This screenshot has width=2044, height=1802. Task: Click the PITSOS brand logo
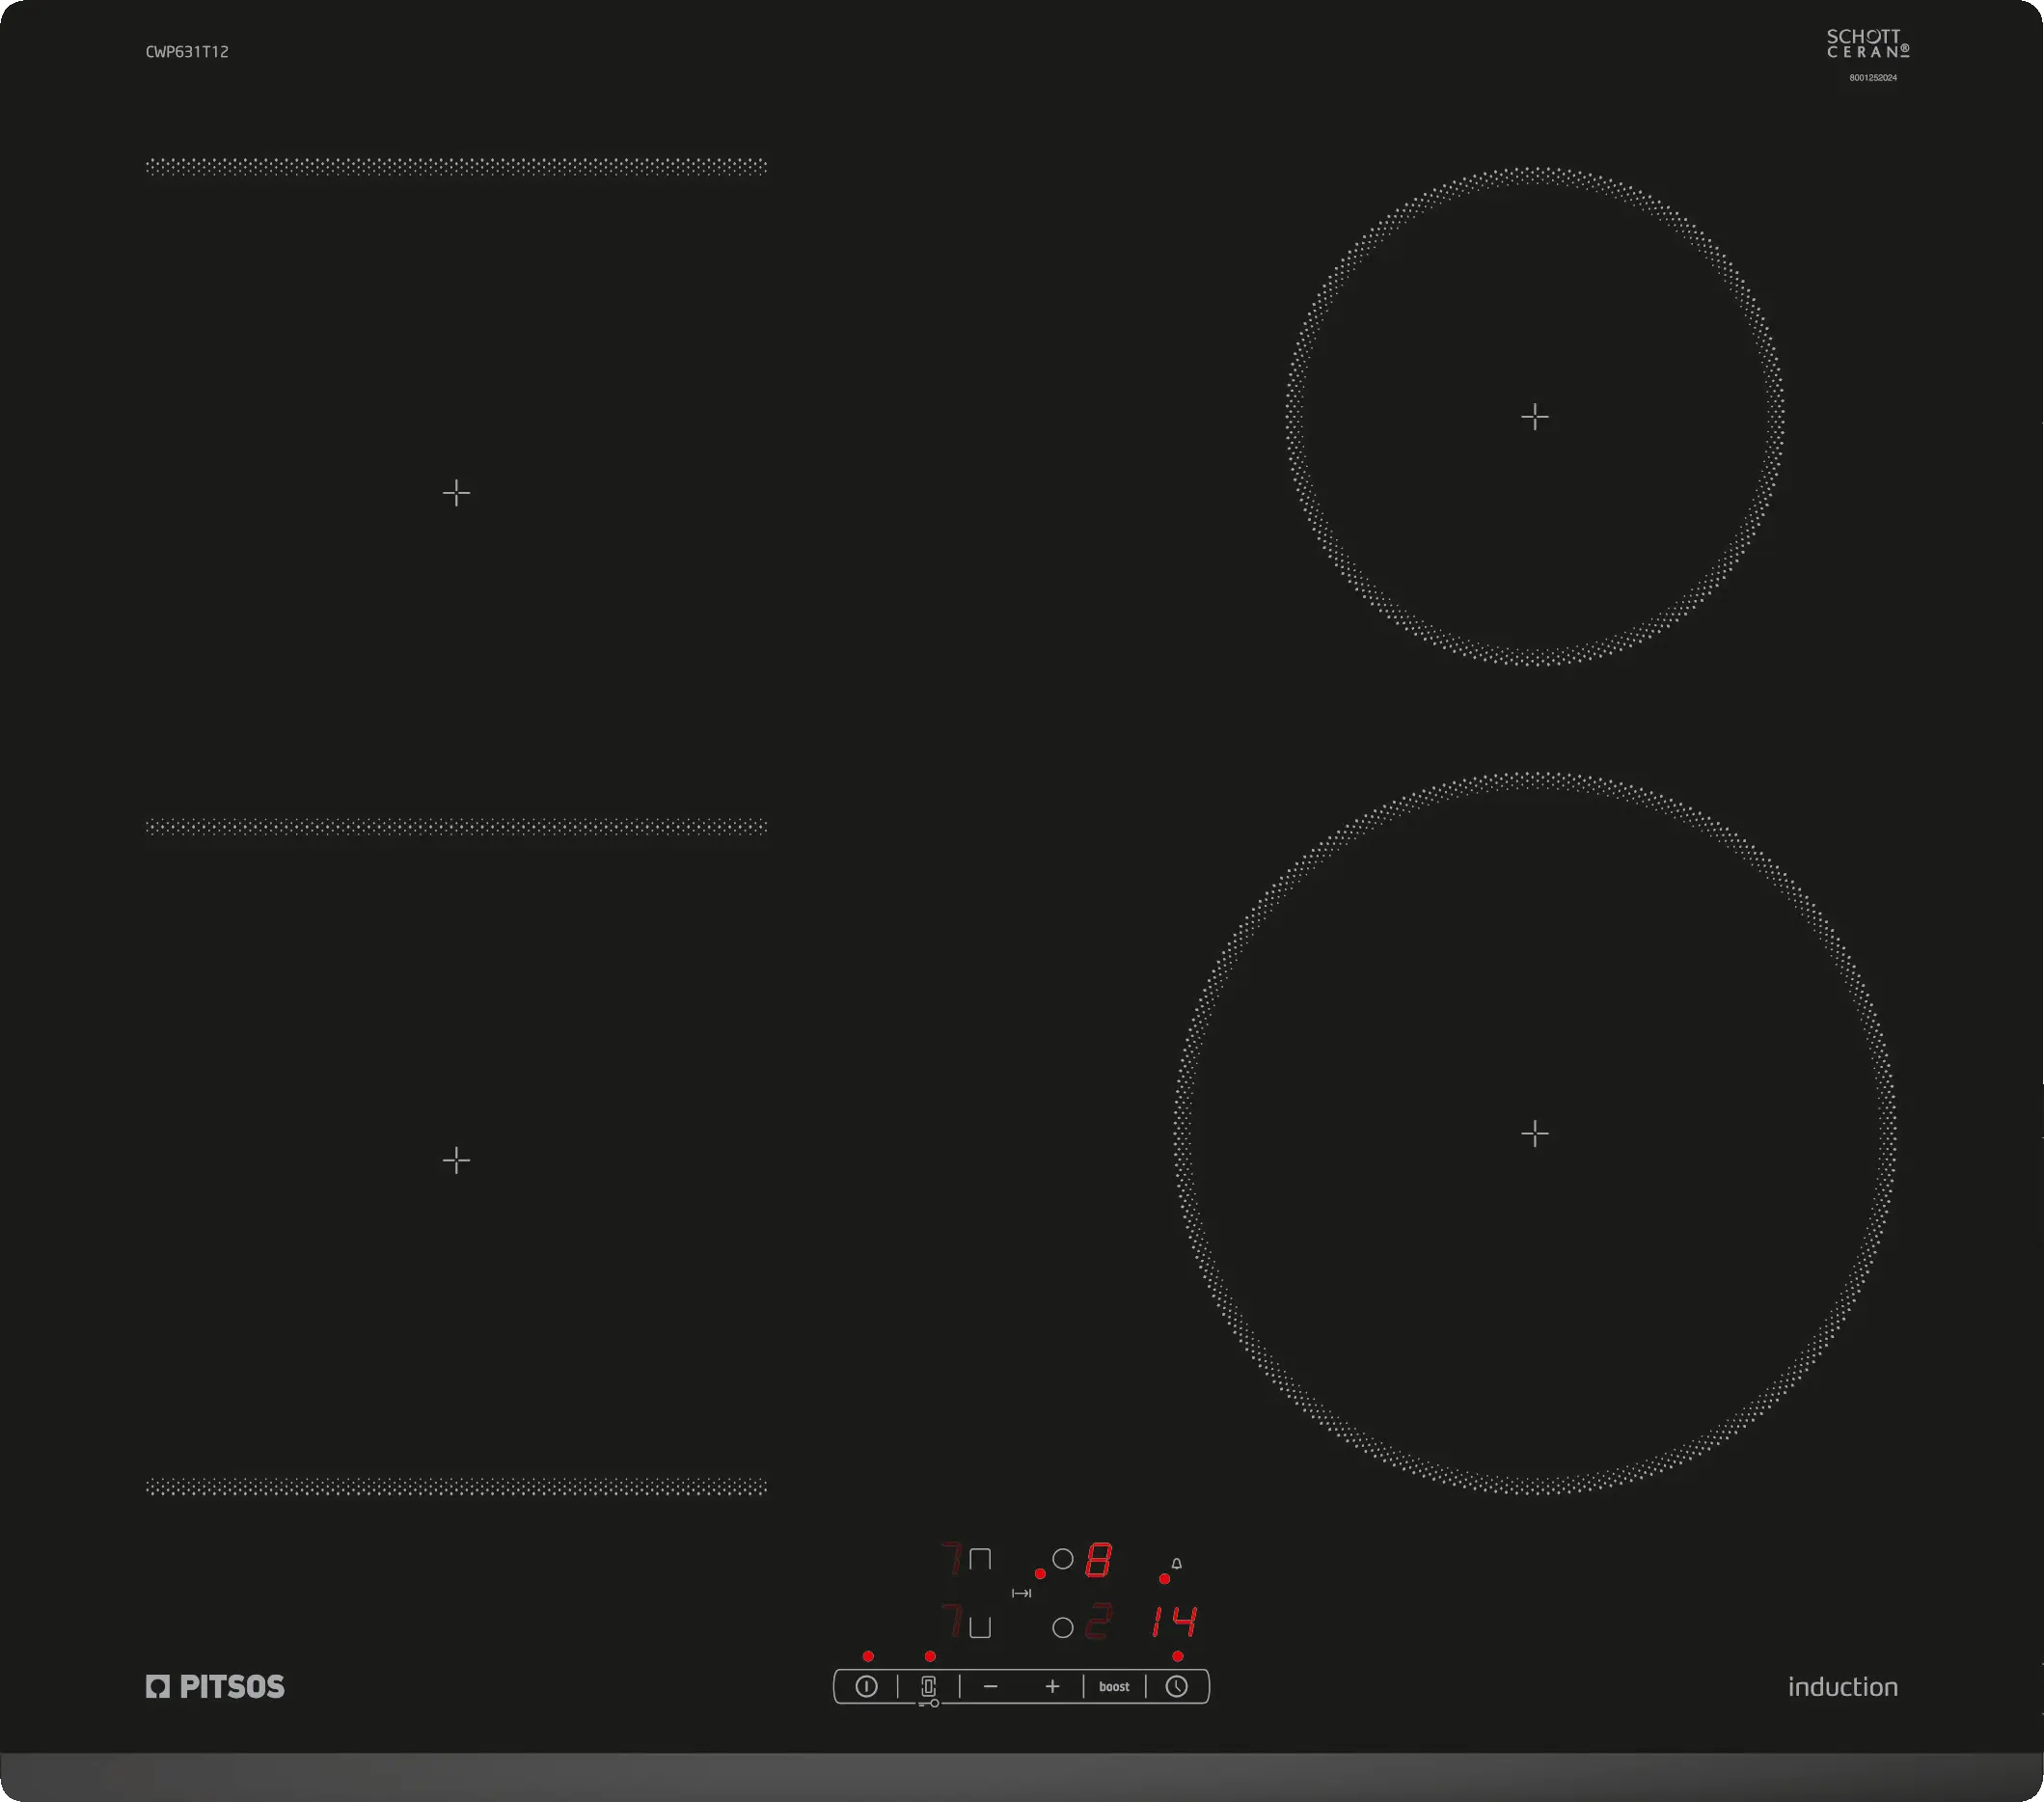pyautogui.click(x=215, y=1686)
